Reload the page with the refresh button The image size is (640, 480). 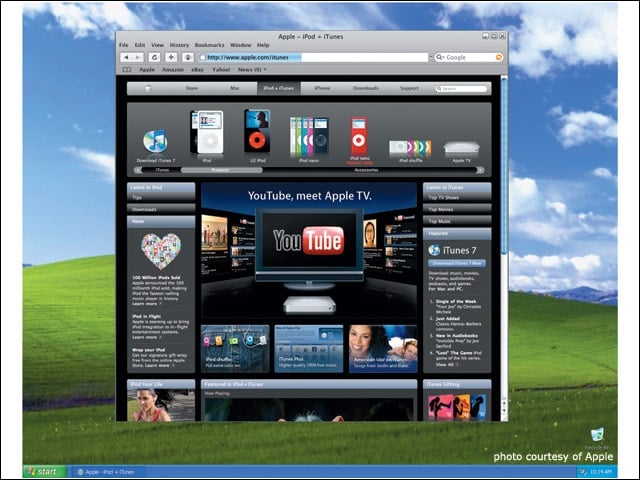tap(154, 58)
